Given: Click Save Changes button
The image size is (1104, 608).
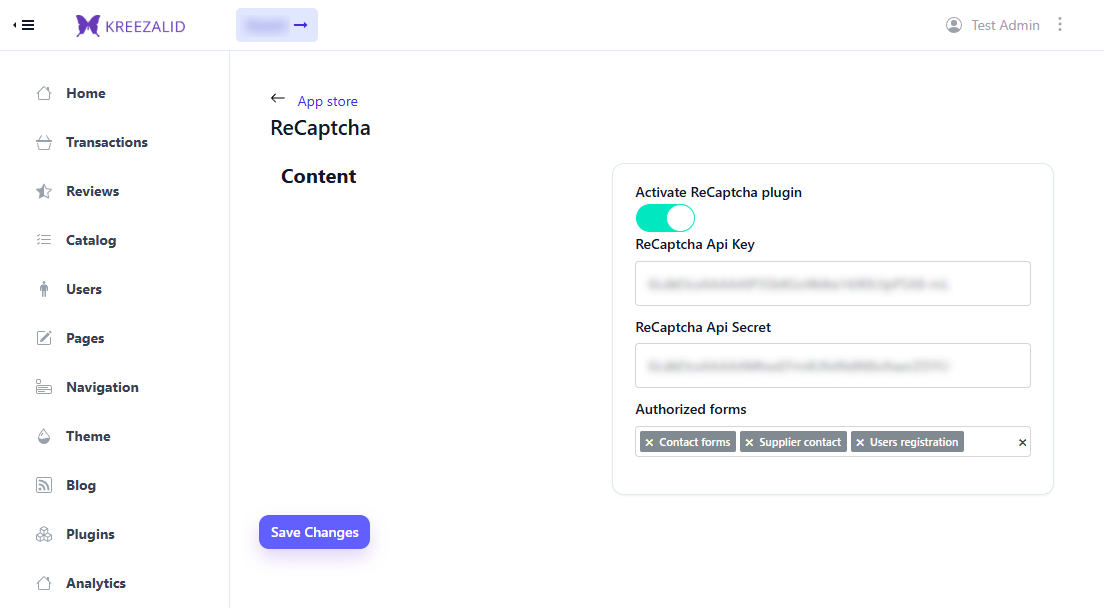Looking at the screenshot, I should tap(314, 532).
